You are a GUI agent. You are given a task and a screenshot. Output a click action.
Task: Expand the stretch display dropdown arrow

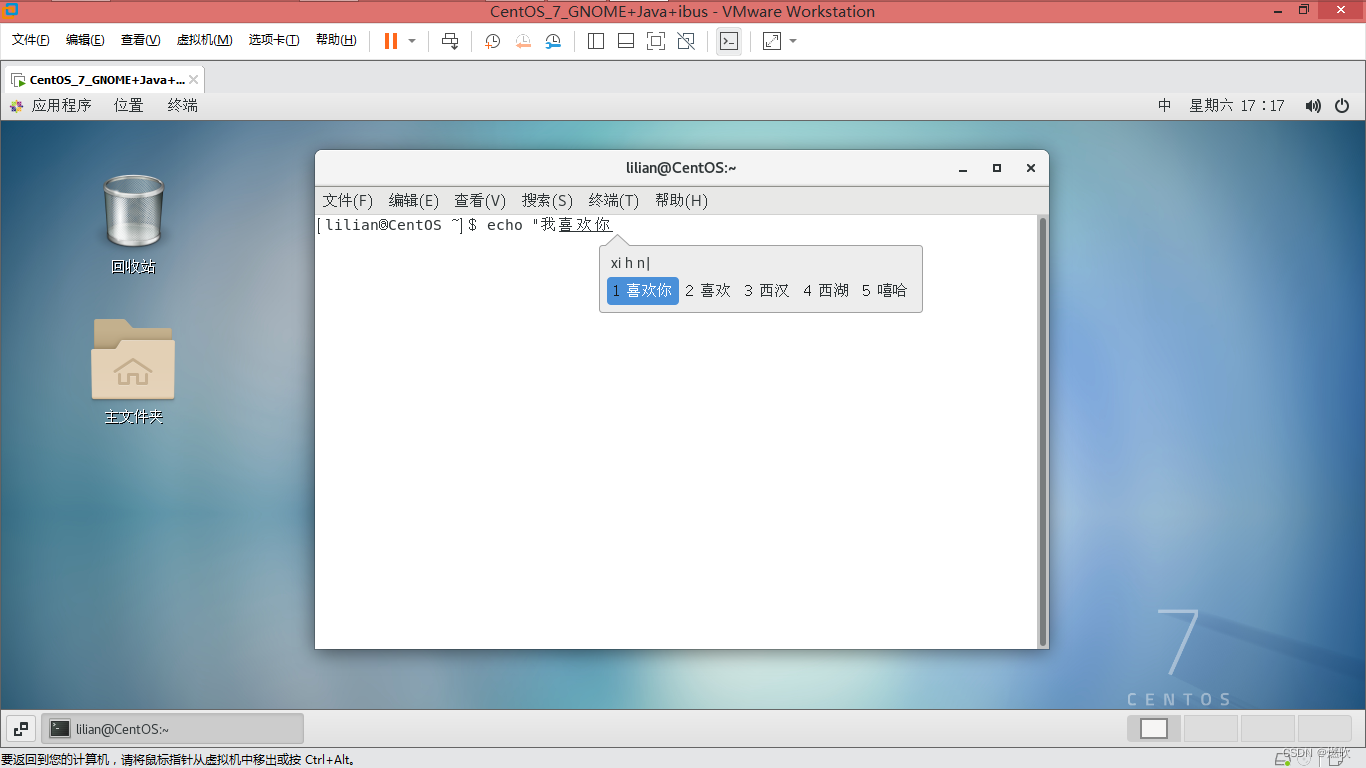pos(793,41)
